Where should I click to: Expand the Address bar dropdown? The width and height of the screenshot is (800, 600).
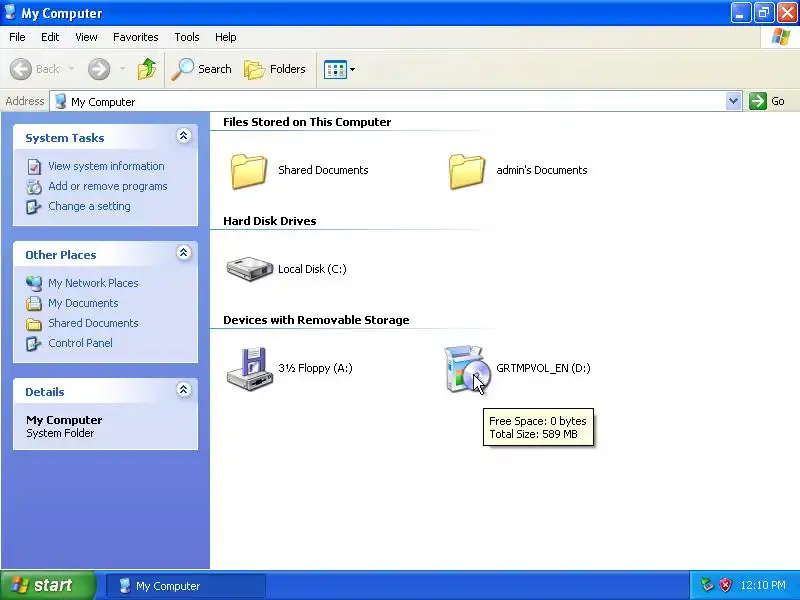pos(733,101)
